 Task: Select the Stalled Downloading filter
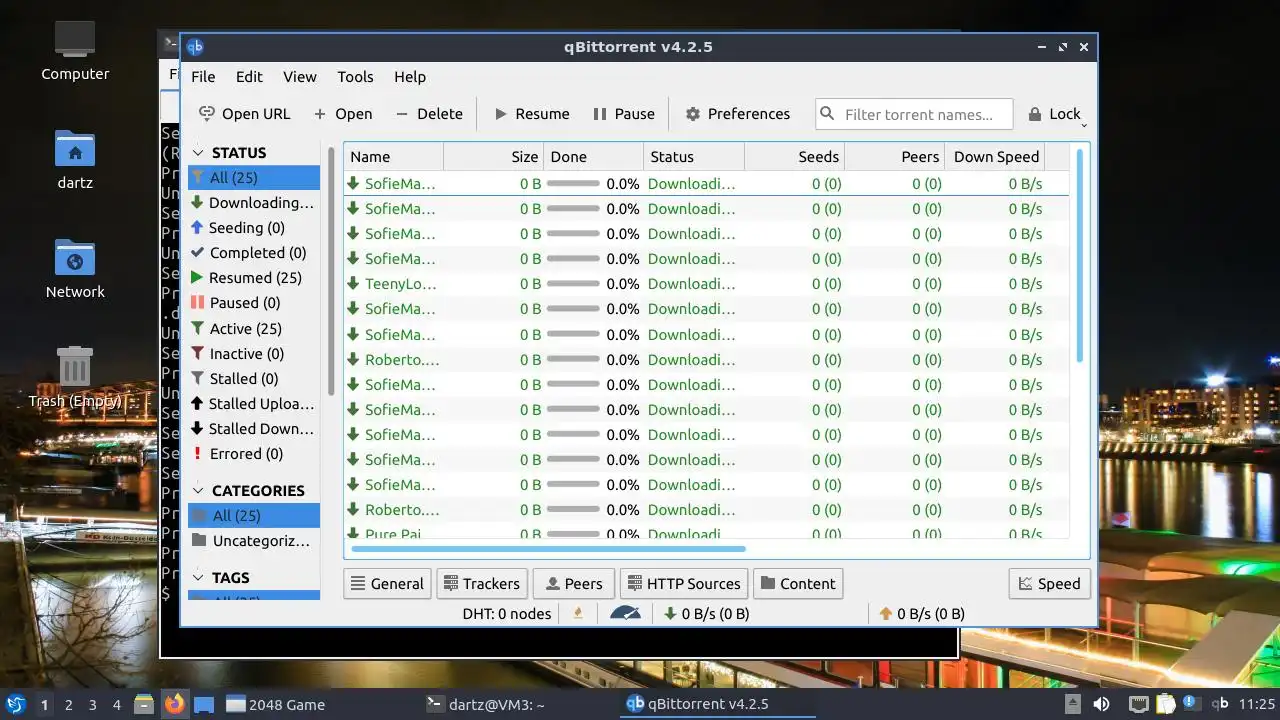pos(254,429)
